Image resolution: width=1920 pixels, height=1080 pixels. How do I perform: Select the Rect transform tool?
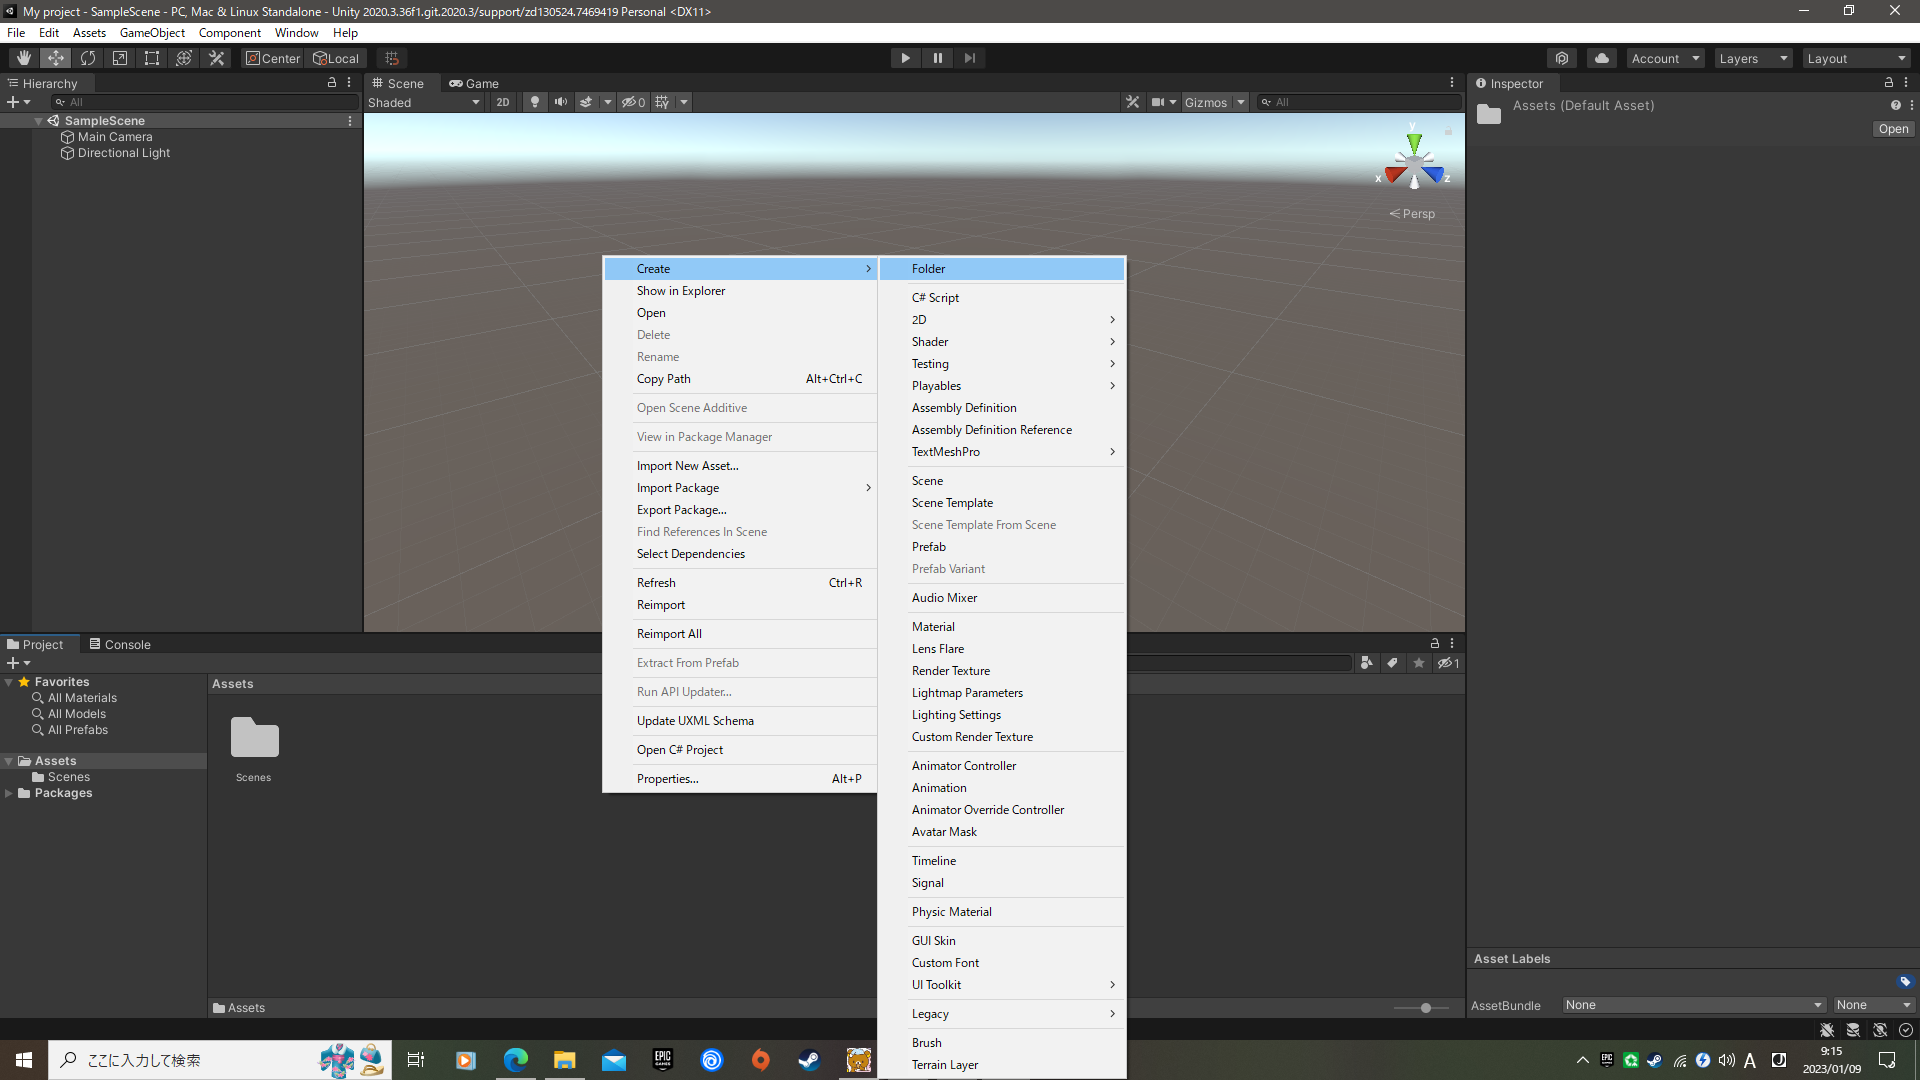[x=152, y=58]
